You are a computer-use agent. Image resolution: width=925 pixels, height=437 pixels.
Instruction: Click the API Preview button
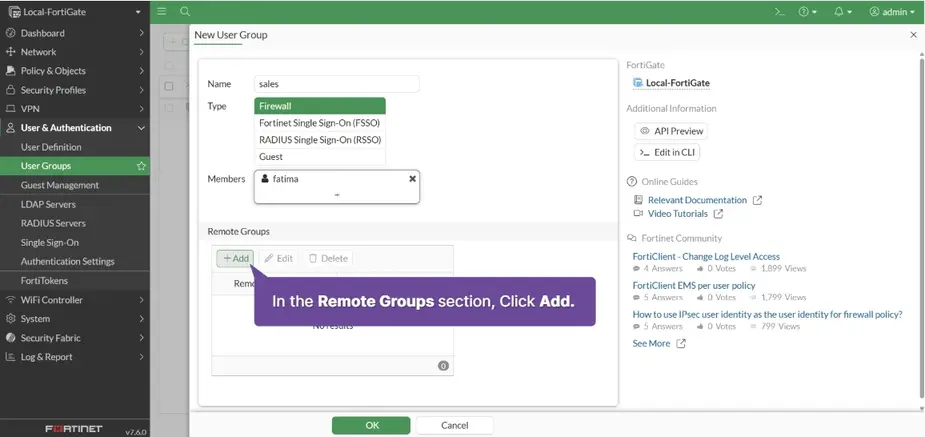coord(671,131)
